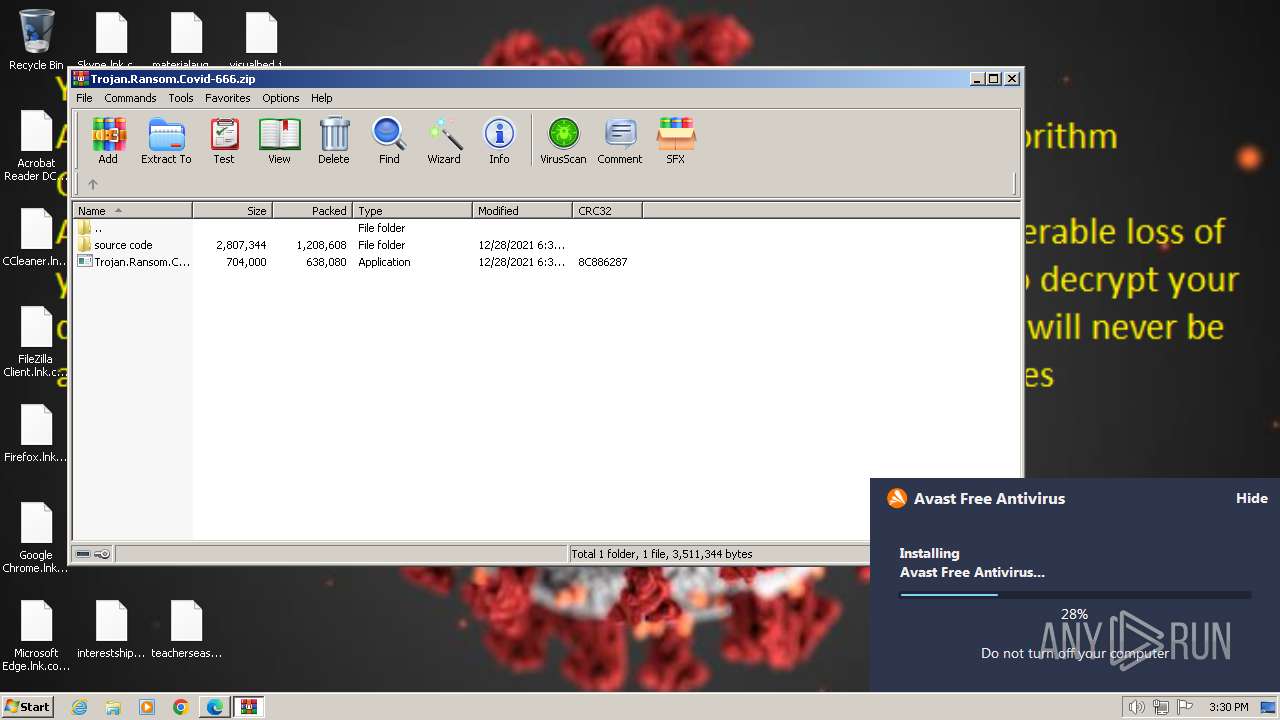Open Chrome from the taskbar
Viewport: 1280px width, 720px height.
pyautogui.click(x=180, y=707)
